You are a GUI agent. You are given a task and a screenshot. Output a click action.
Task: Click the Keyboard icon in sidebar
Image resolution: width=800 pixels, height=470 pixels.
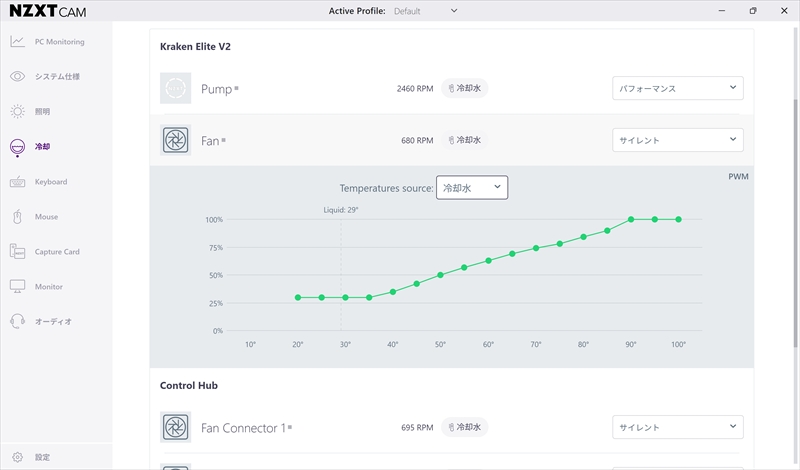click(x=17, y=182)
